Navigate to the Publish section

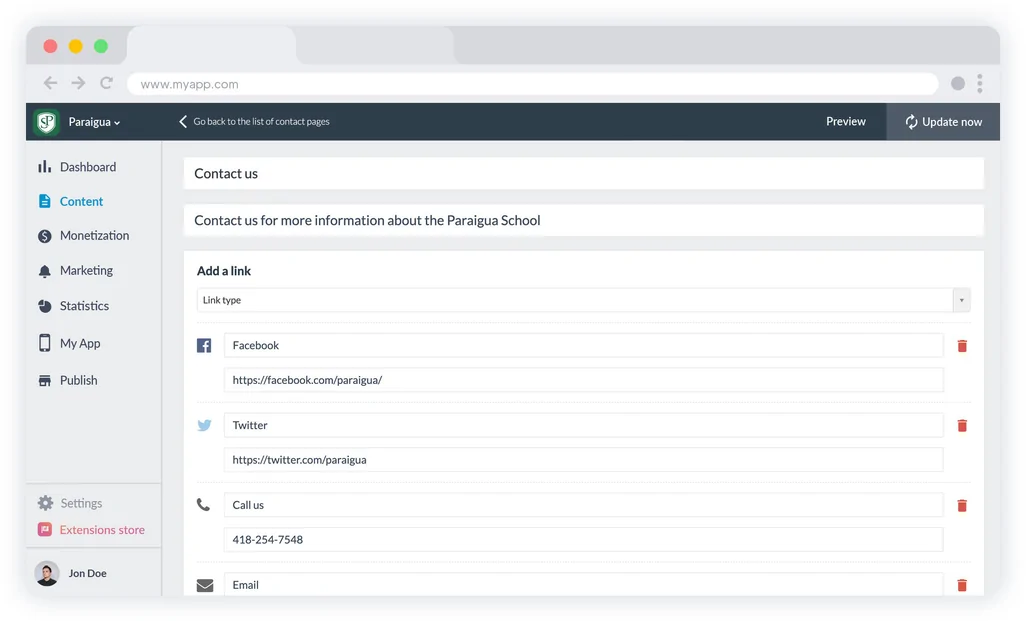tap(78, 380)
